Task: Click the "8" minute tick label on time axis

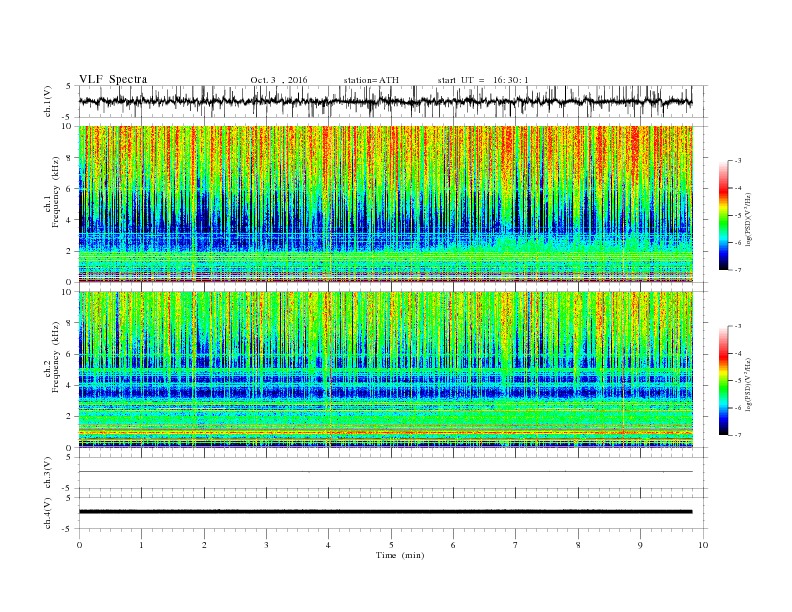Action: coord(578,545)
